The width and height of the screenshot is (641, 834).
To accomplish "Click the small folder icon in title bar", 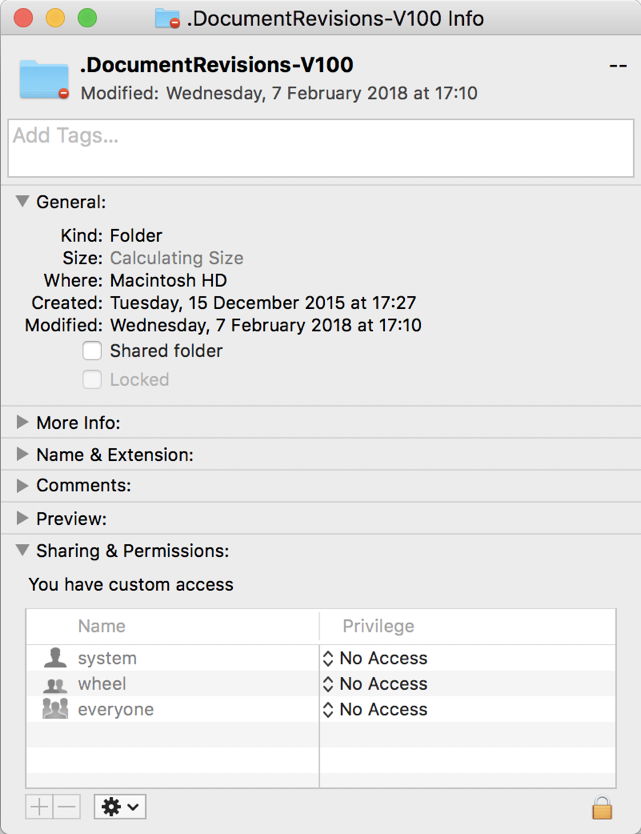I will click(167, 18).
